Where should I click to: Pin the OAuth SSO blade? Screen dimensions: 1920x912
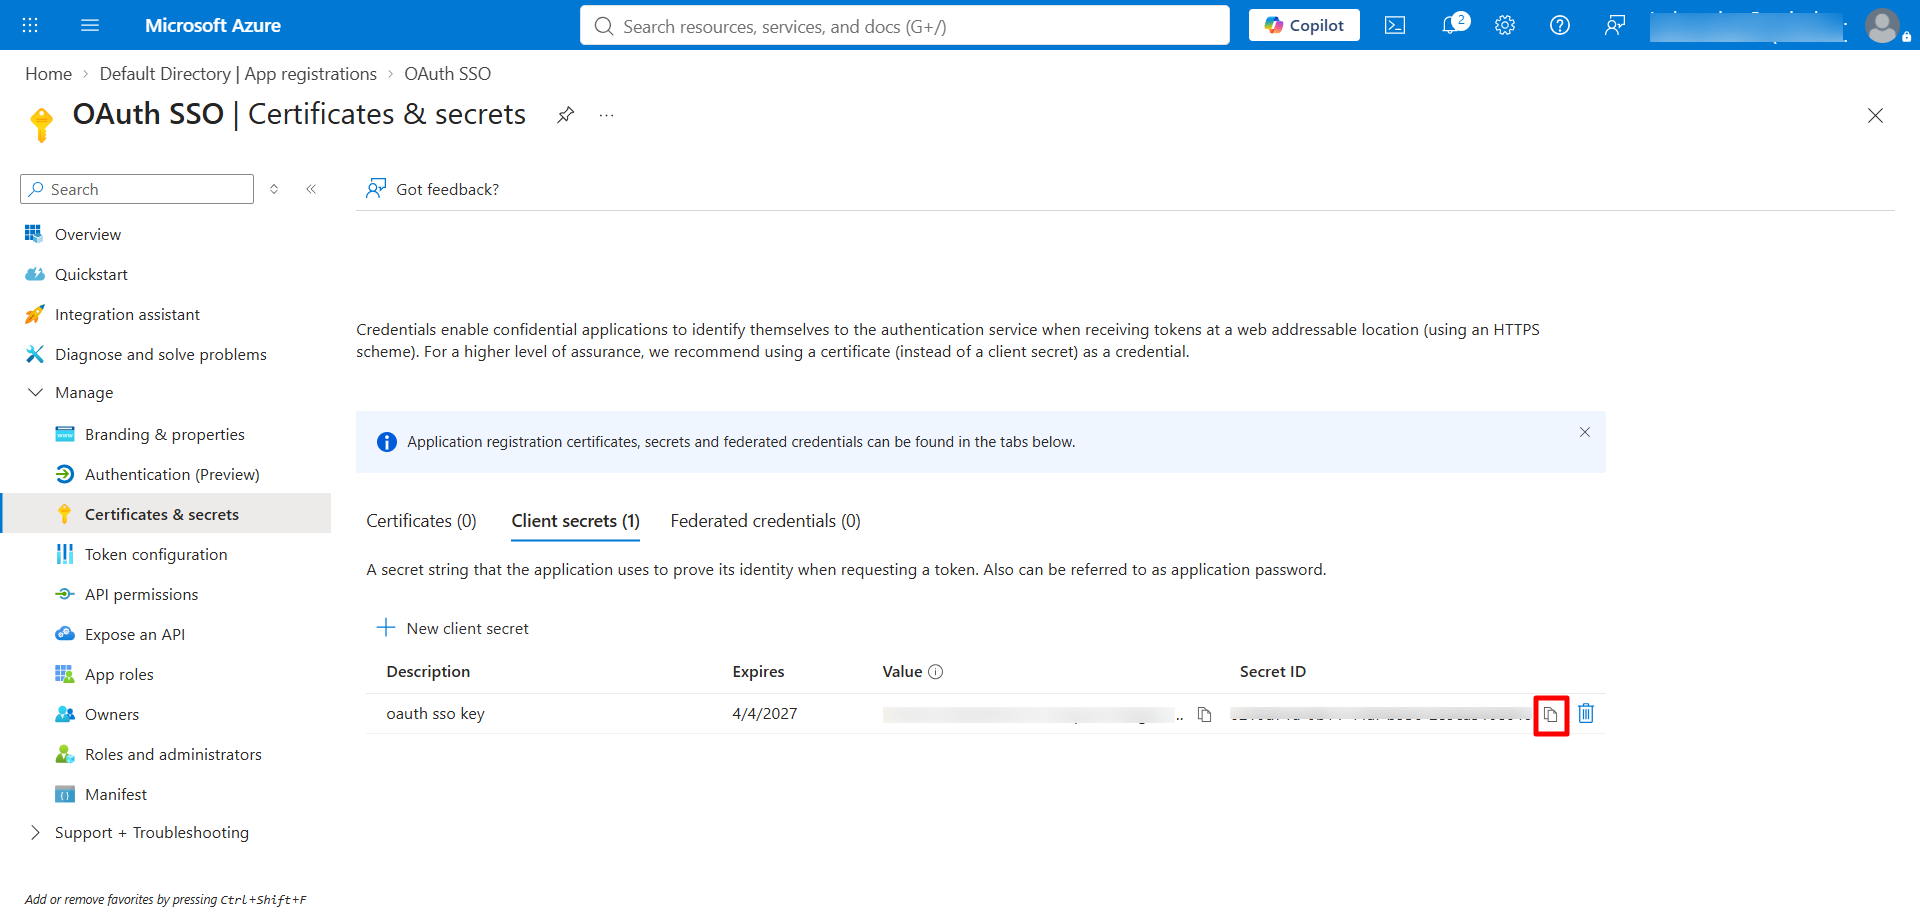tap(566, 115)
